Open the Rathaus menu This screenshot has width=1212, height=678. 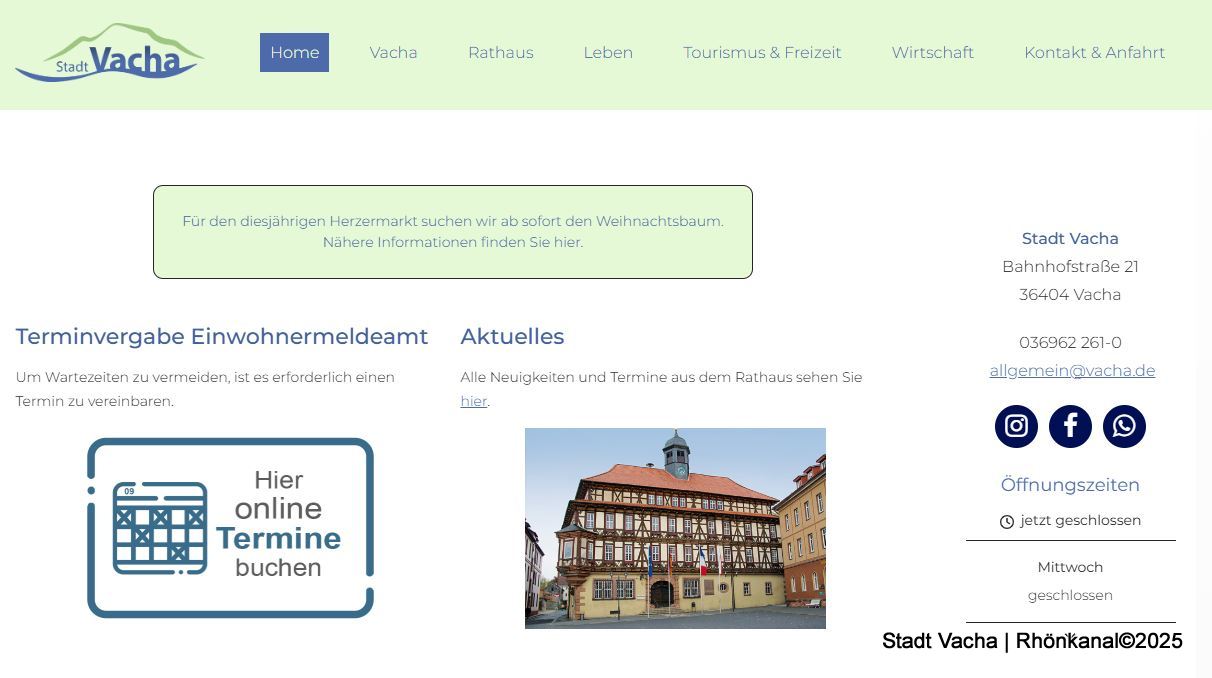tap(501, 53)
